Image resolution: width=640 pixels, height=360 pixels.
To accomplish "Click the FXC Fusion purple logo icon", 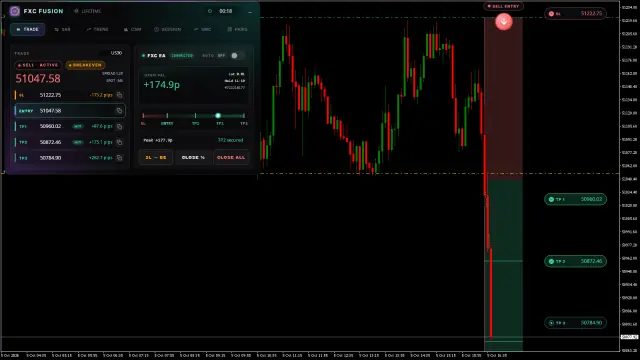I will pos(15,11).
